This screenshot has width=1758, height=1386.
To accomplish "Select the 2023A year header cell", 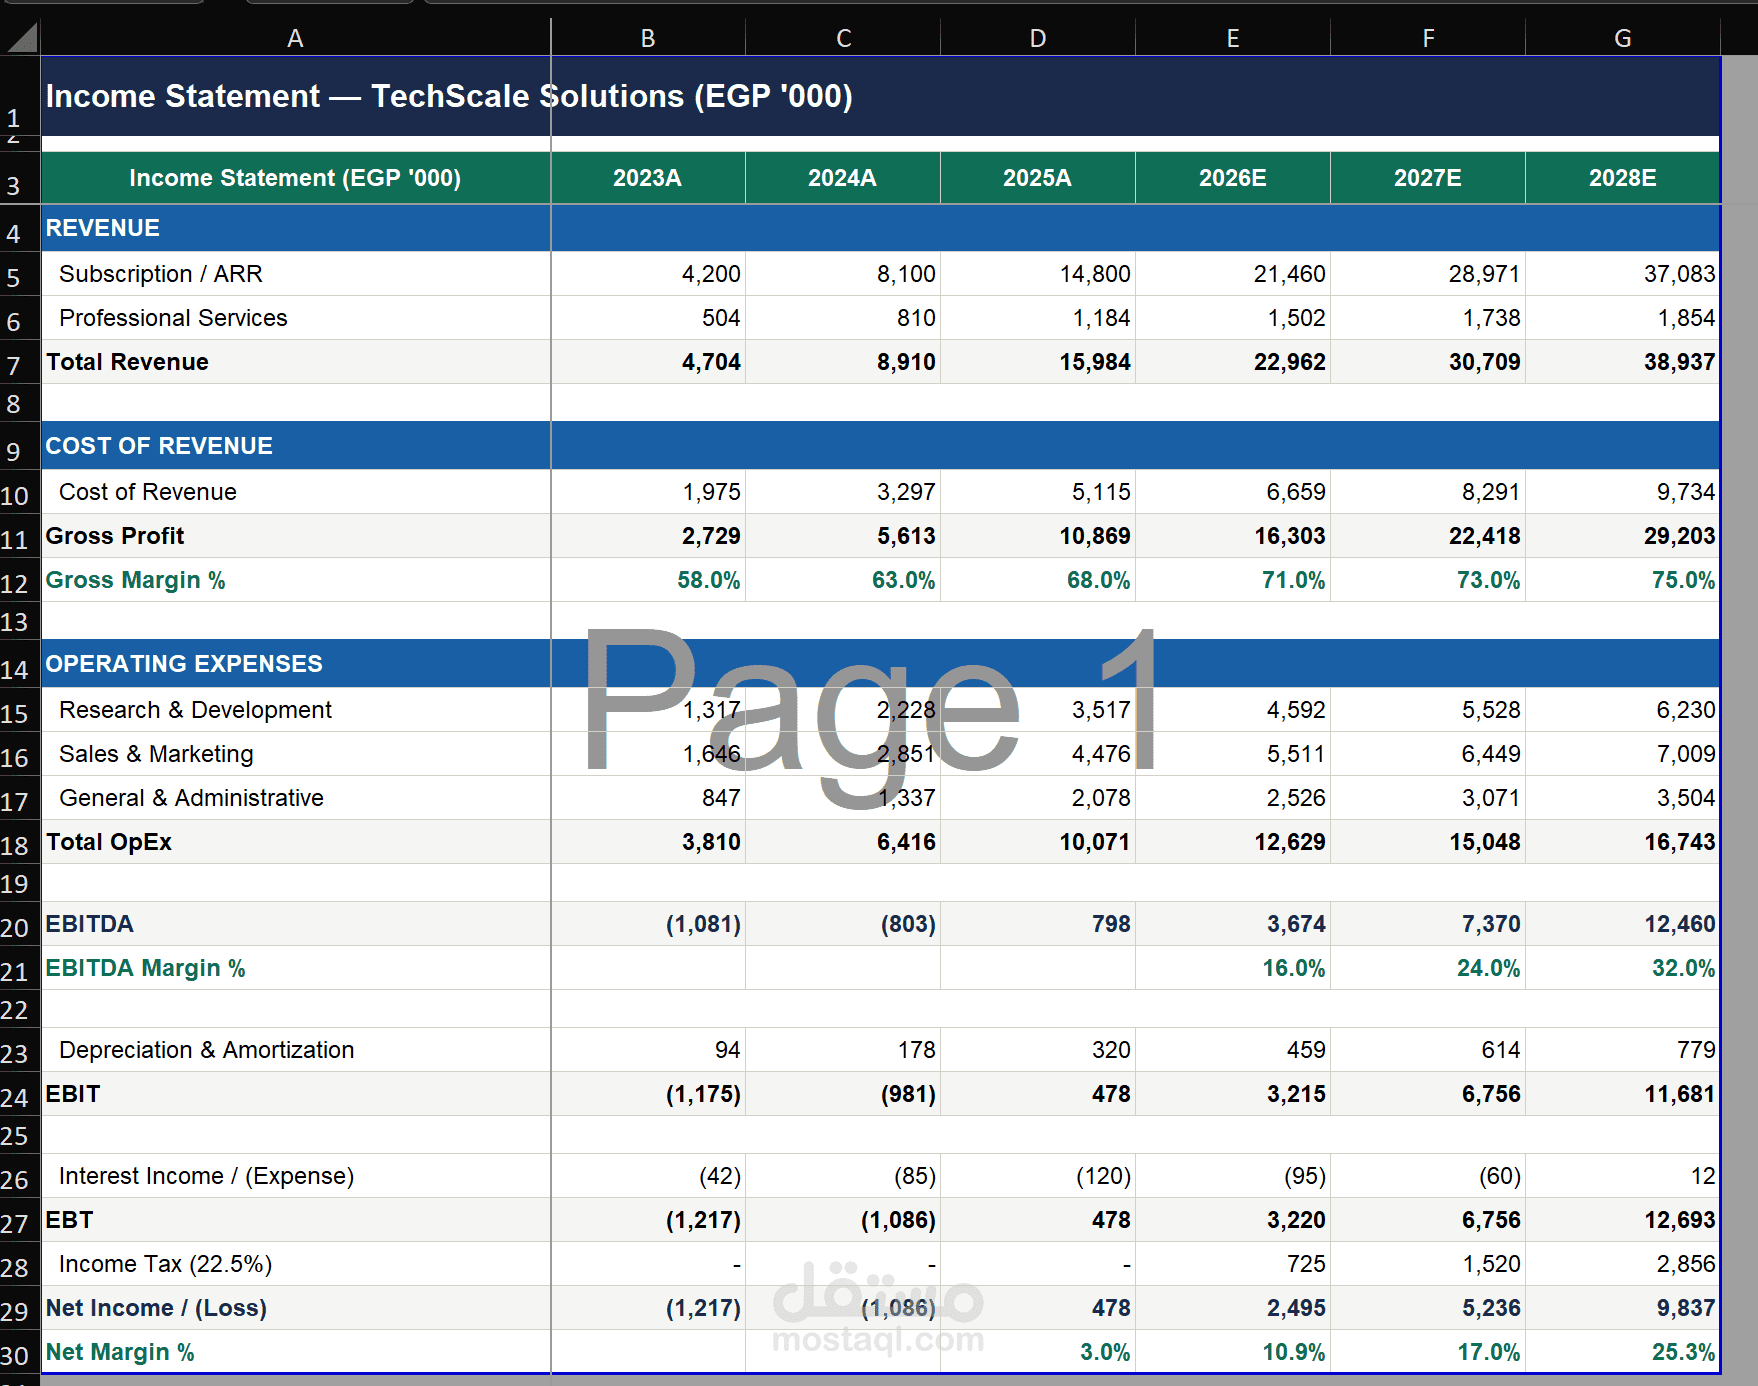I will point(648,178).
